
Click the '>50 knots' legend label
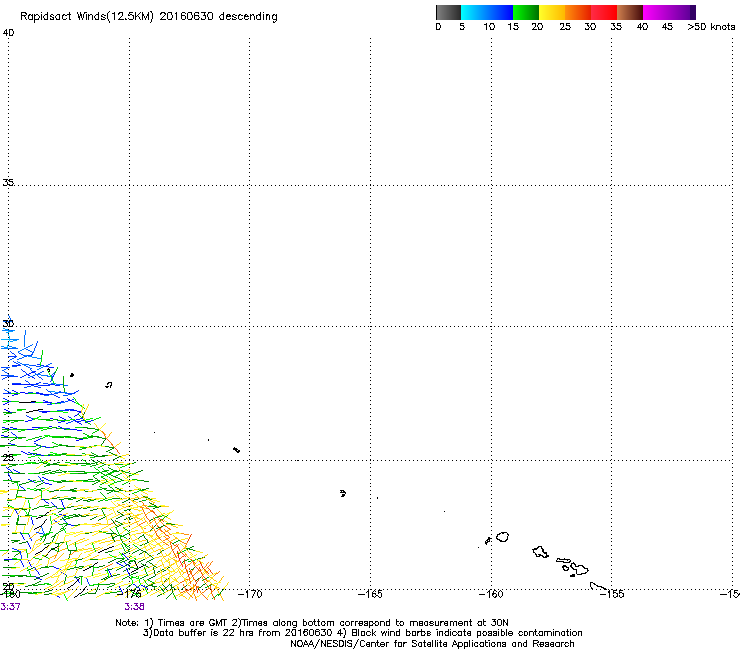point(711,27)
